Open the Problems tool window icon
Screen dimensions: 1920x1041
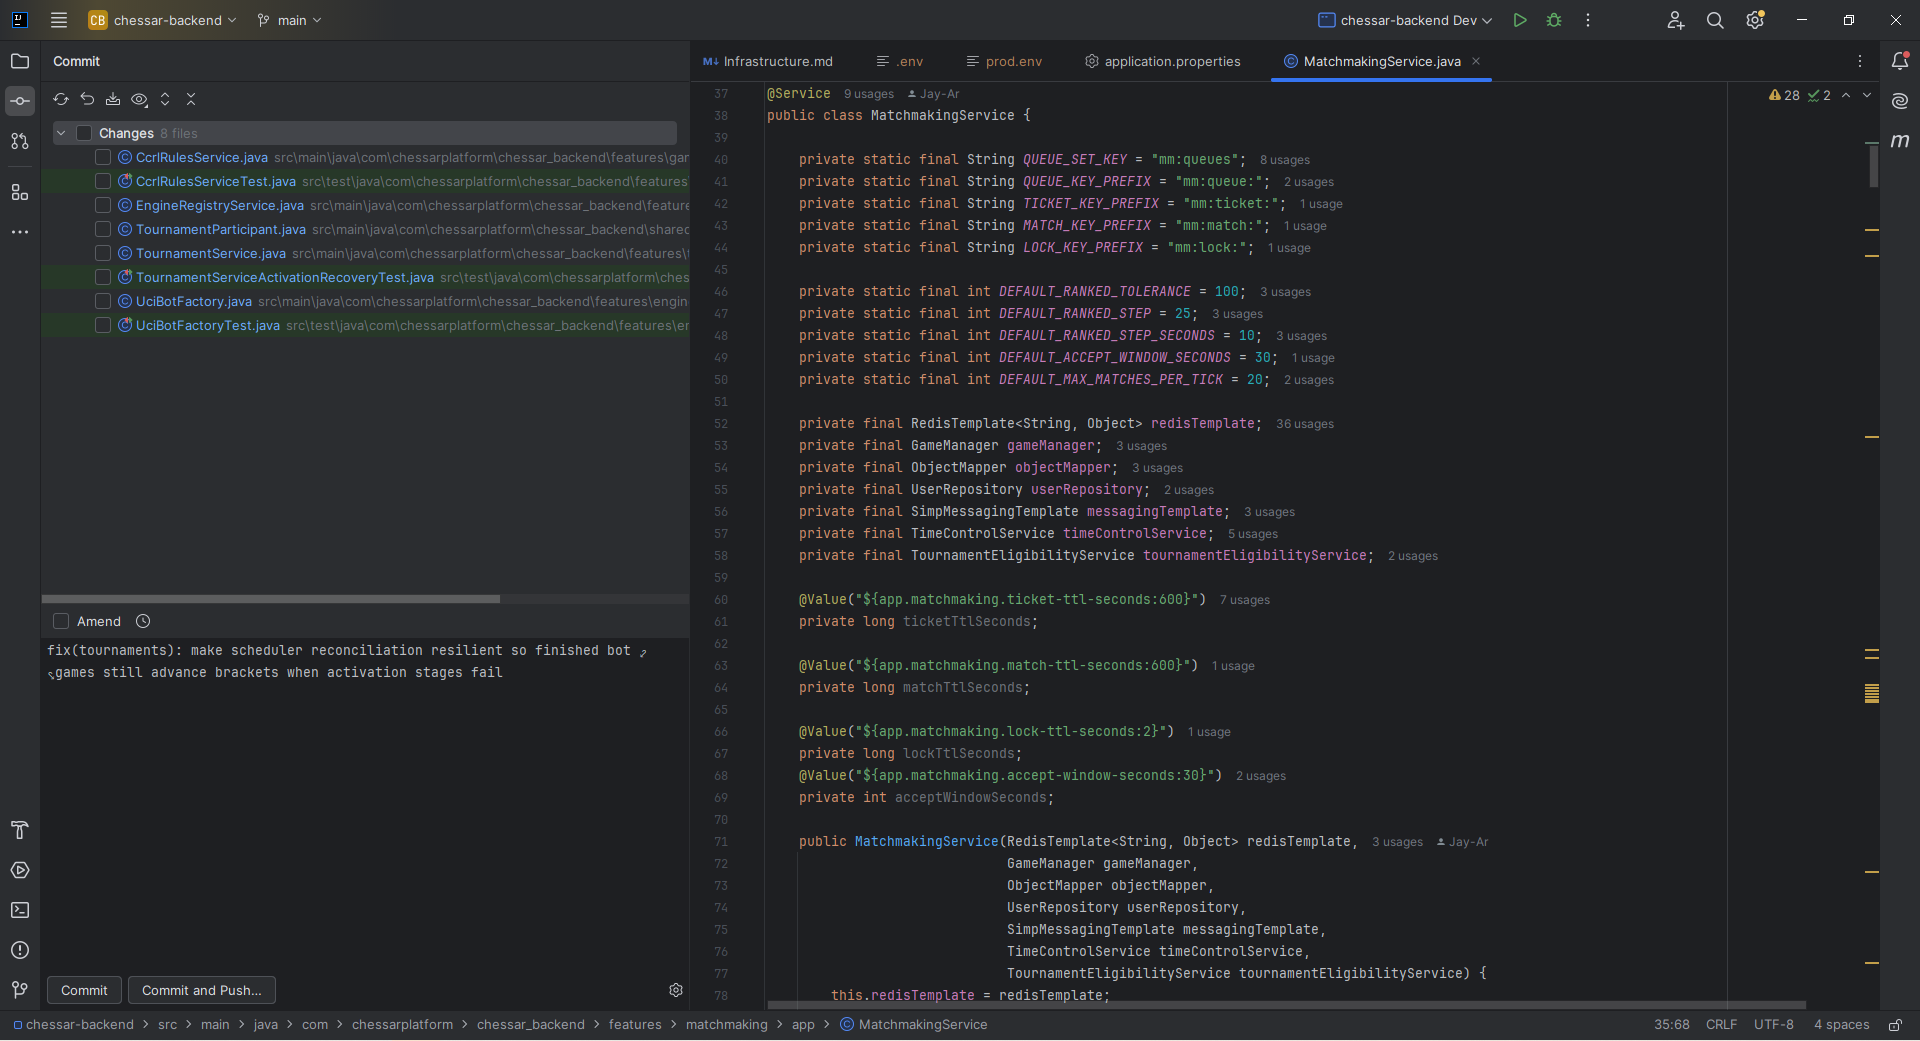pyautogui.click(x=20, y=950)
